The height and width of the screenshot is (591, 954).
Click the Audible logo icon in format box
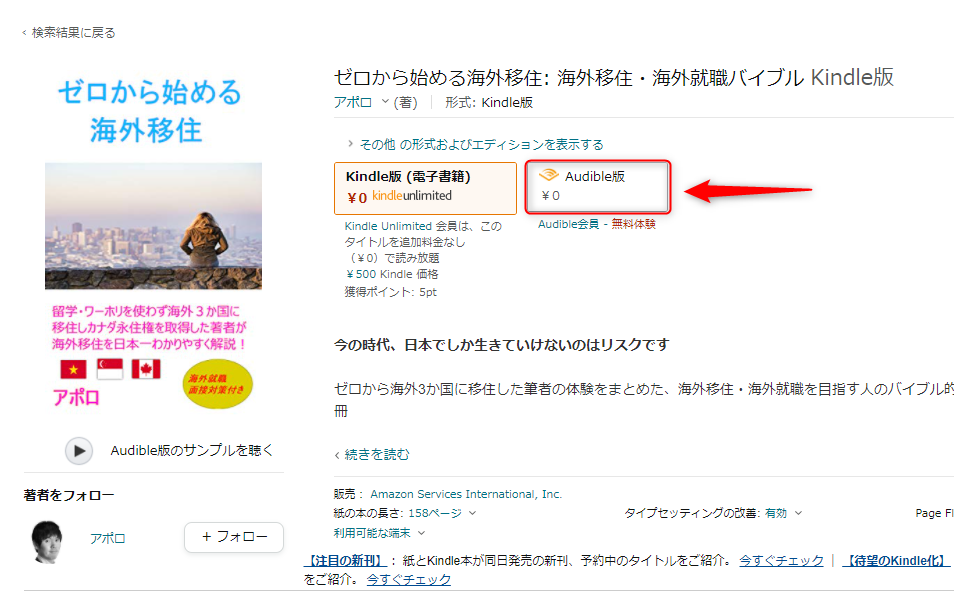pyautogui.click(x=549, y=175)
